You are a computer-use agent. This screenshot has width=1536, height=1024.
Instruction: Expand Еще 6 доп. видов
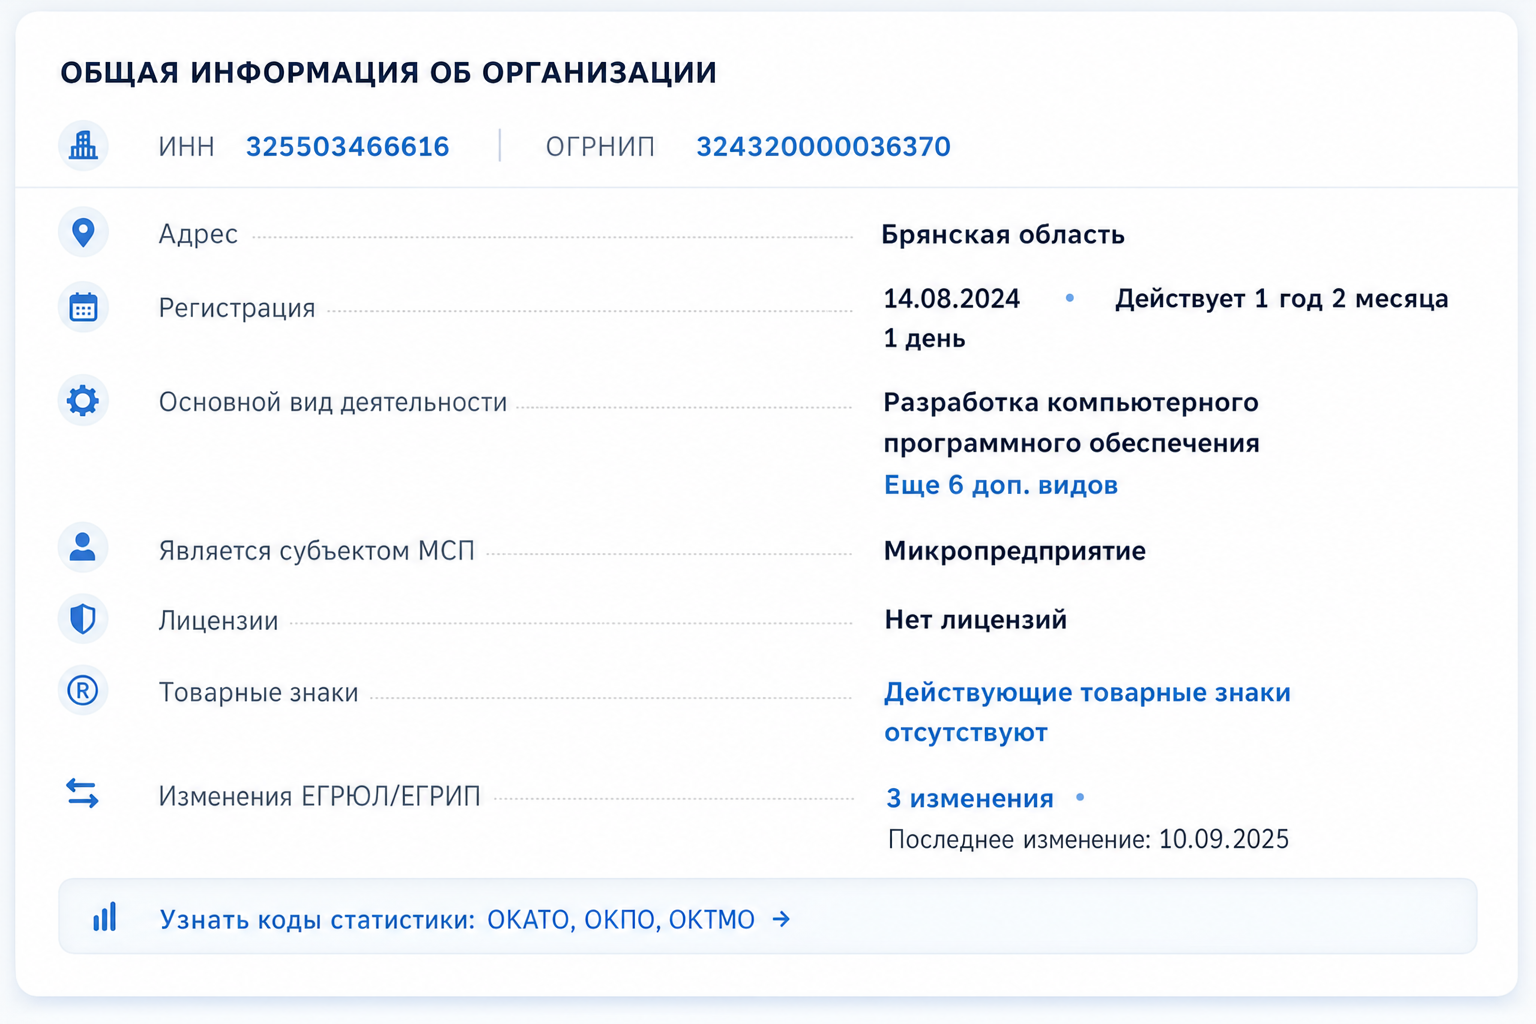tap(1001, 485)
